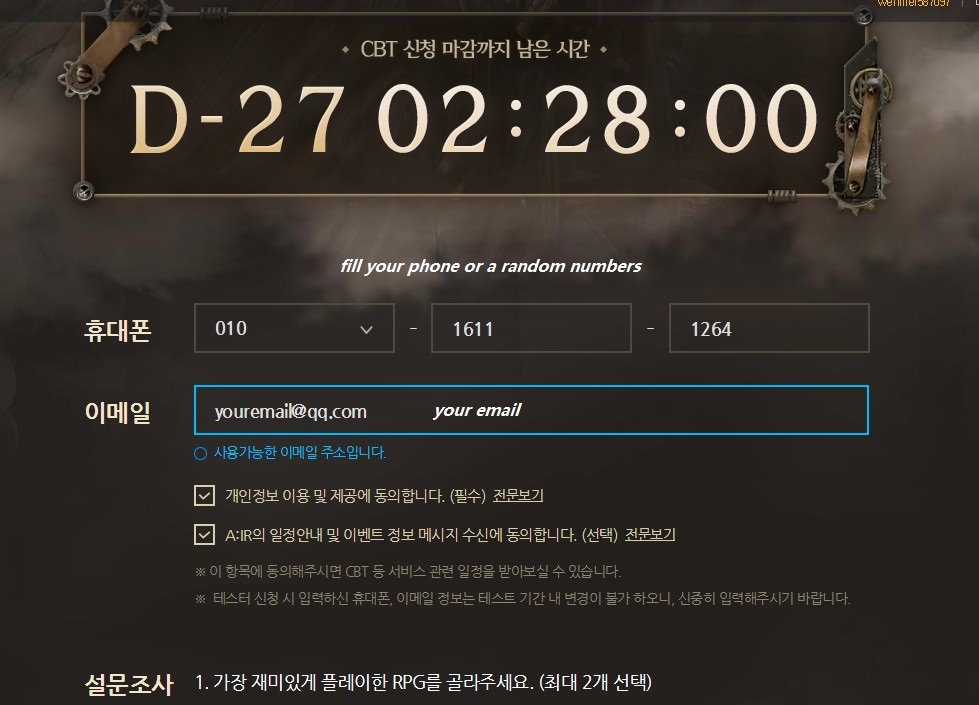
Task: Uncheck the 개인정보 이용 및 제공 consent checkbox
Action: click(204, 496)
